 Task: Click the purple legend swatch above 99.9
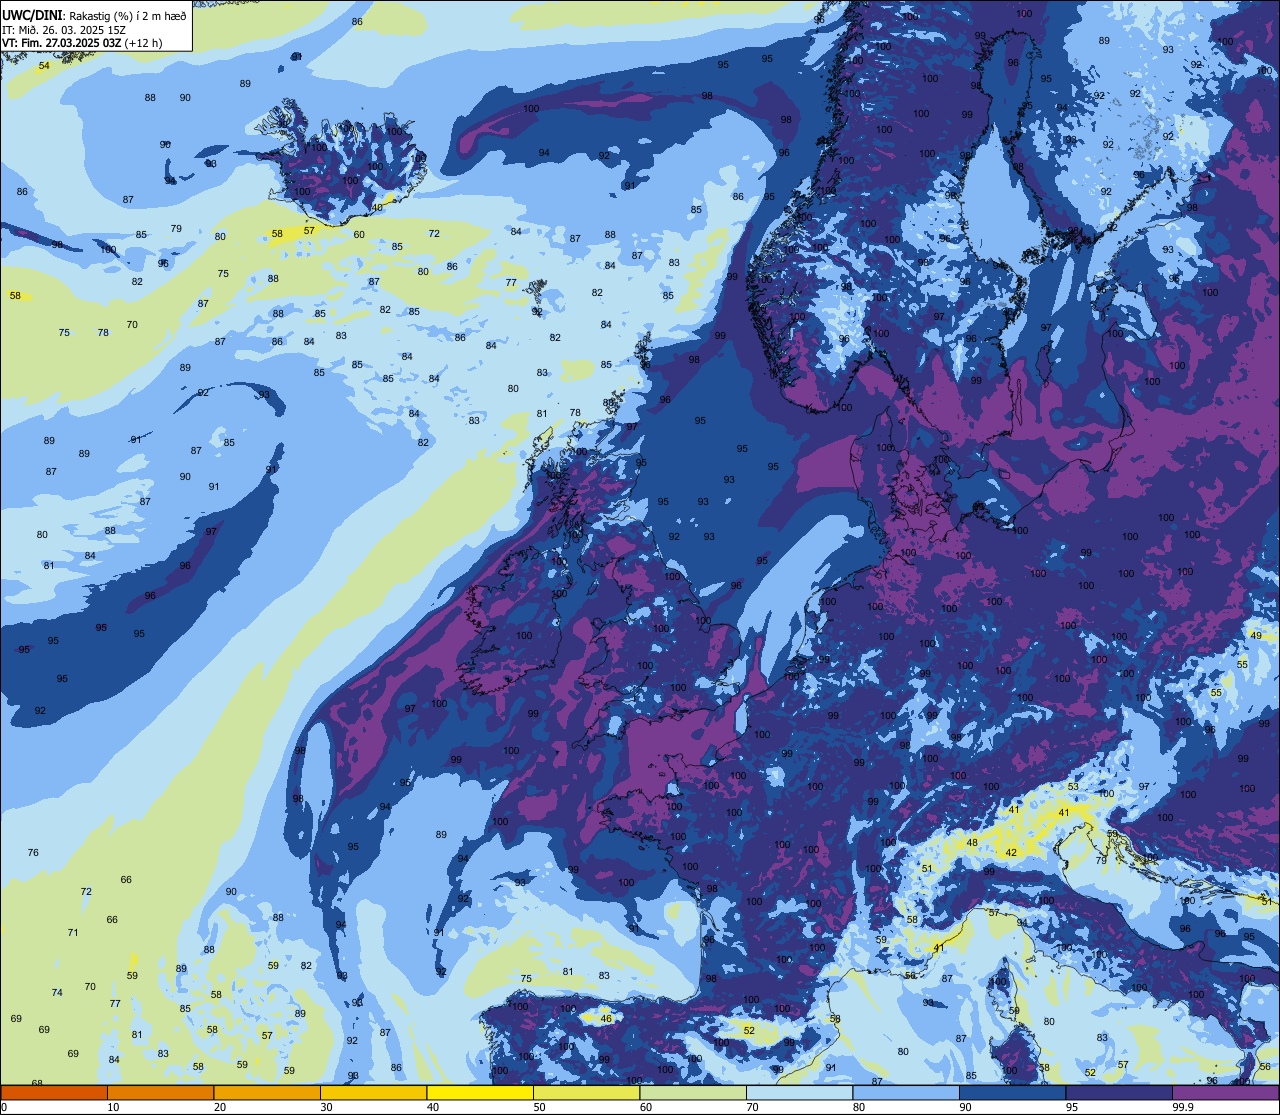coord(1226,1092)
